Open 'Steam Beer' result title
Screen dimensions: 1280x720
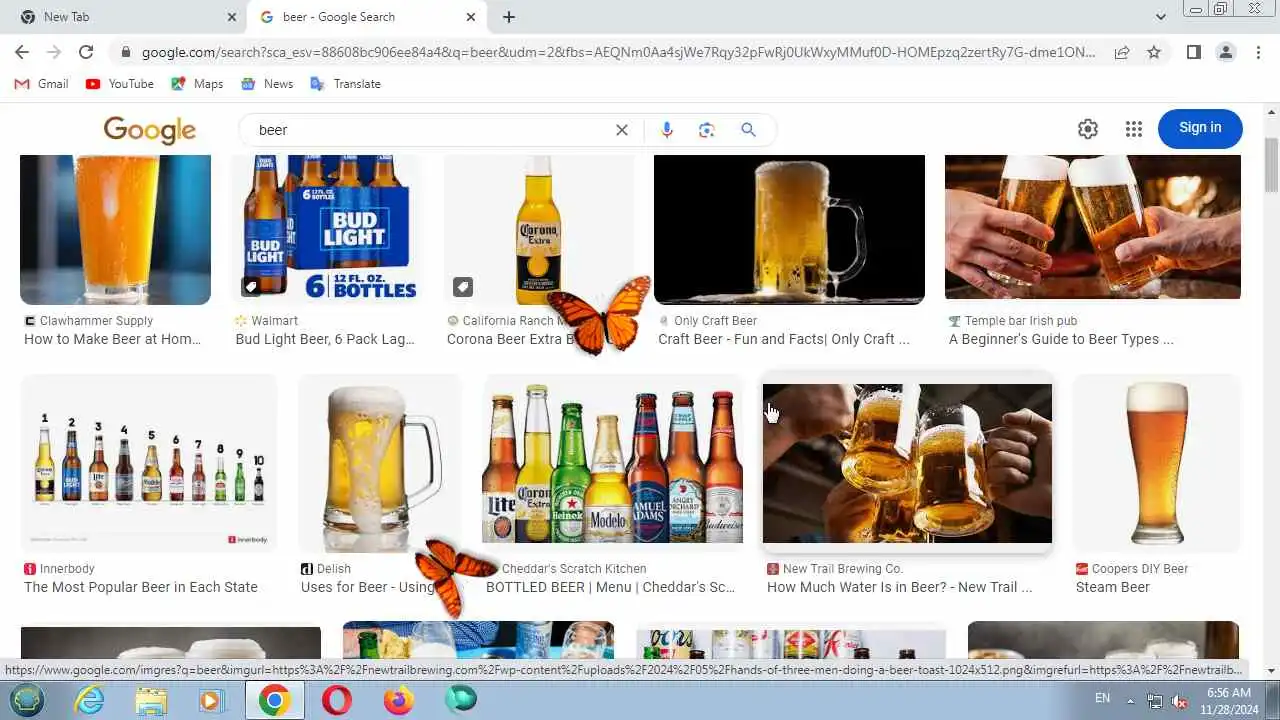tap(1113, 587)
